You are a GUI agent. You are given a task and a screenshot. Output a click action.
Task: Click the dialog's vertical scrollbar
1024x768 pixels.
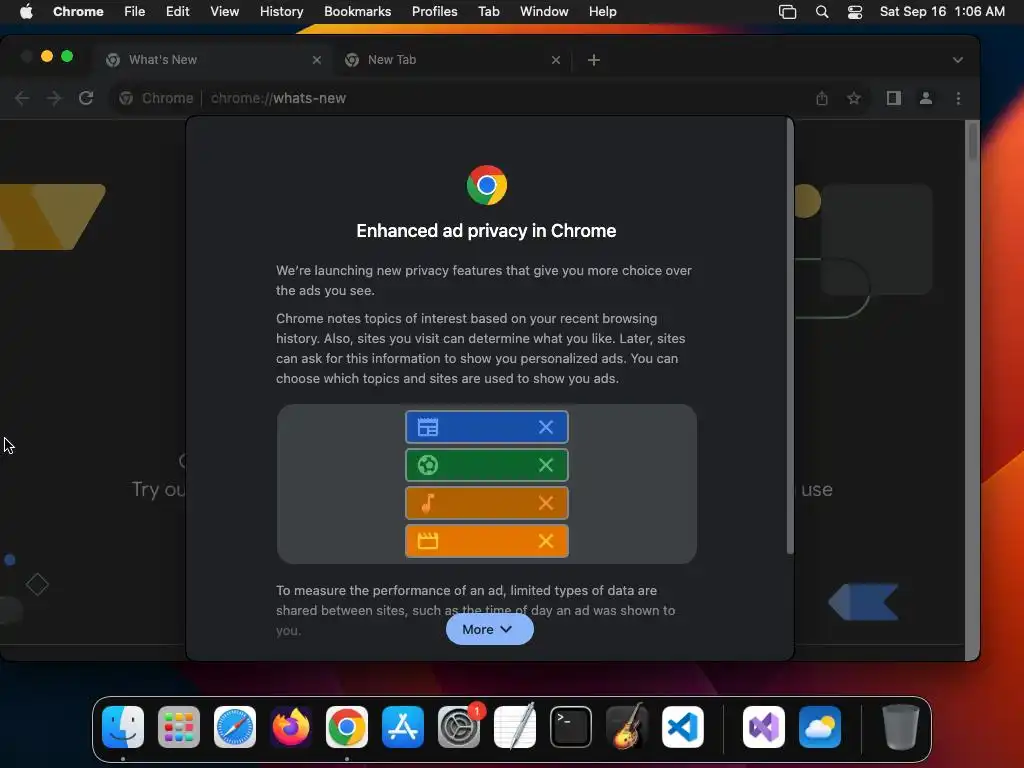point(790,336)
